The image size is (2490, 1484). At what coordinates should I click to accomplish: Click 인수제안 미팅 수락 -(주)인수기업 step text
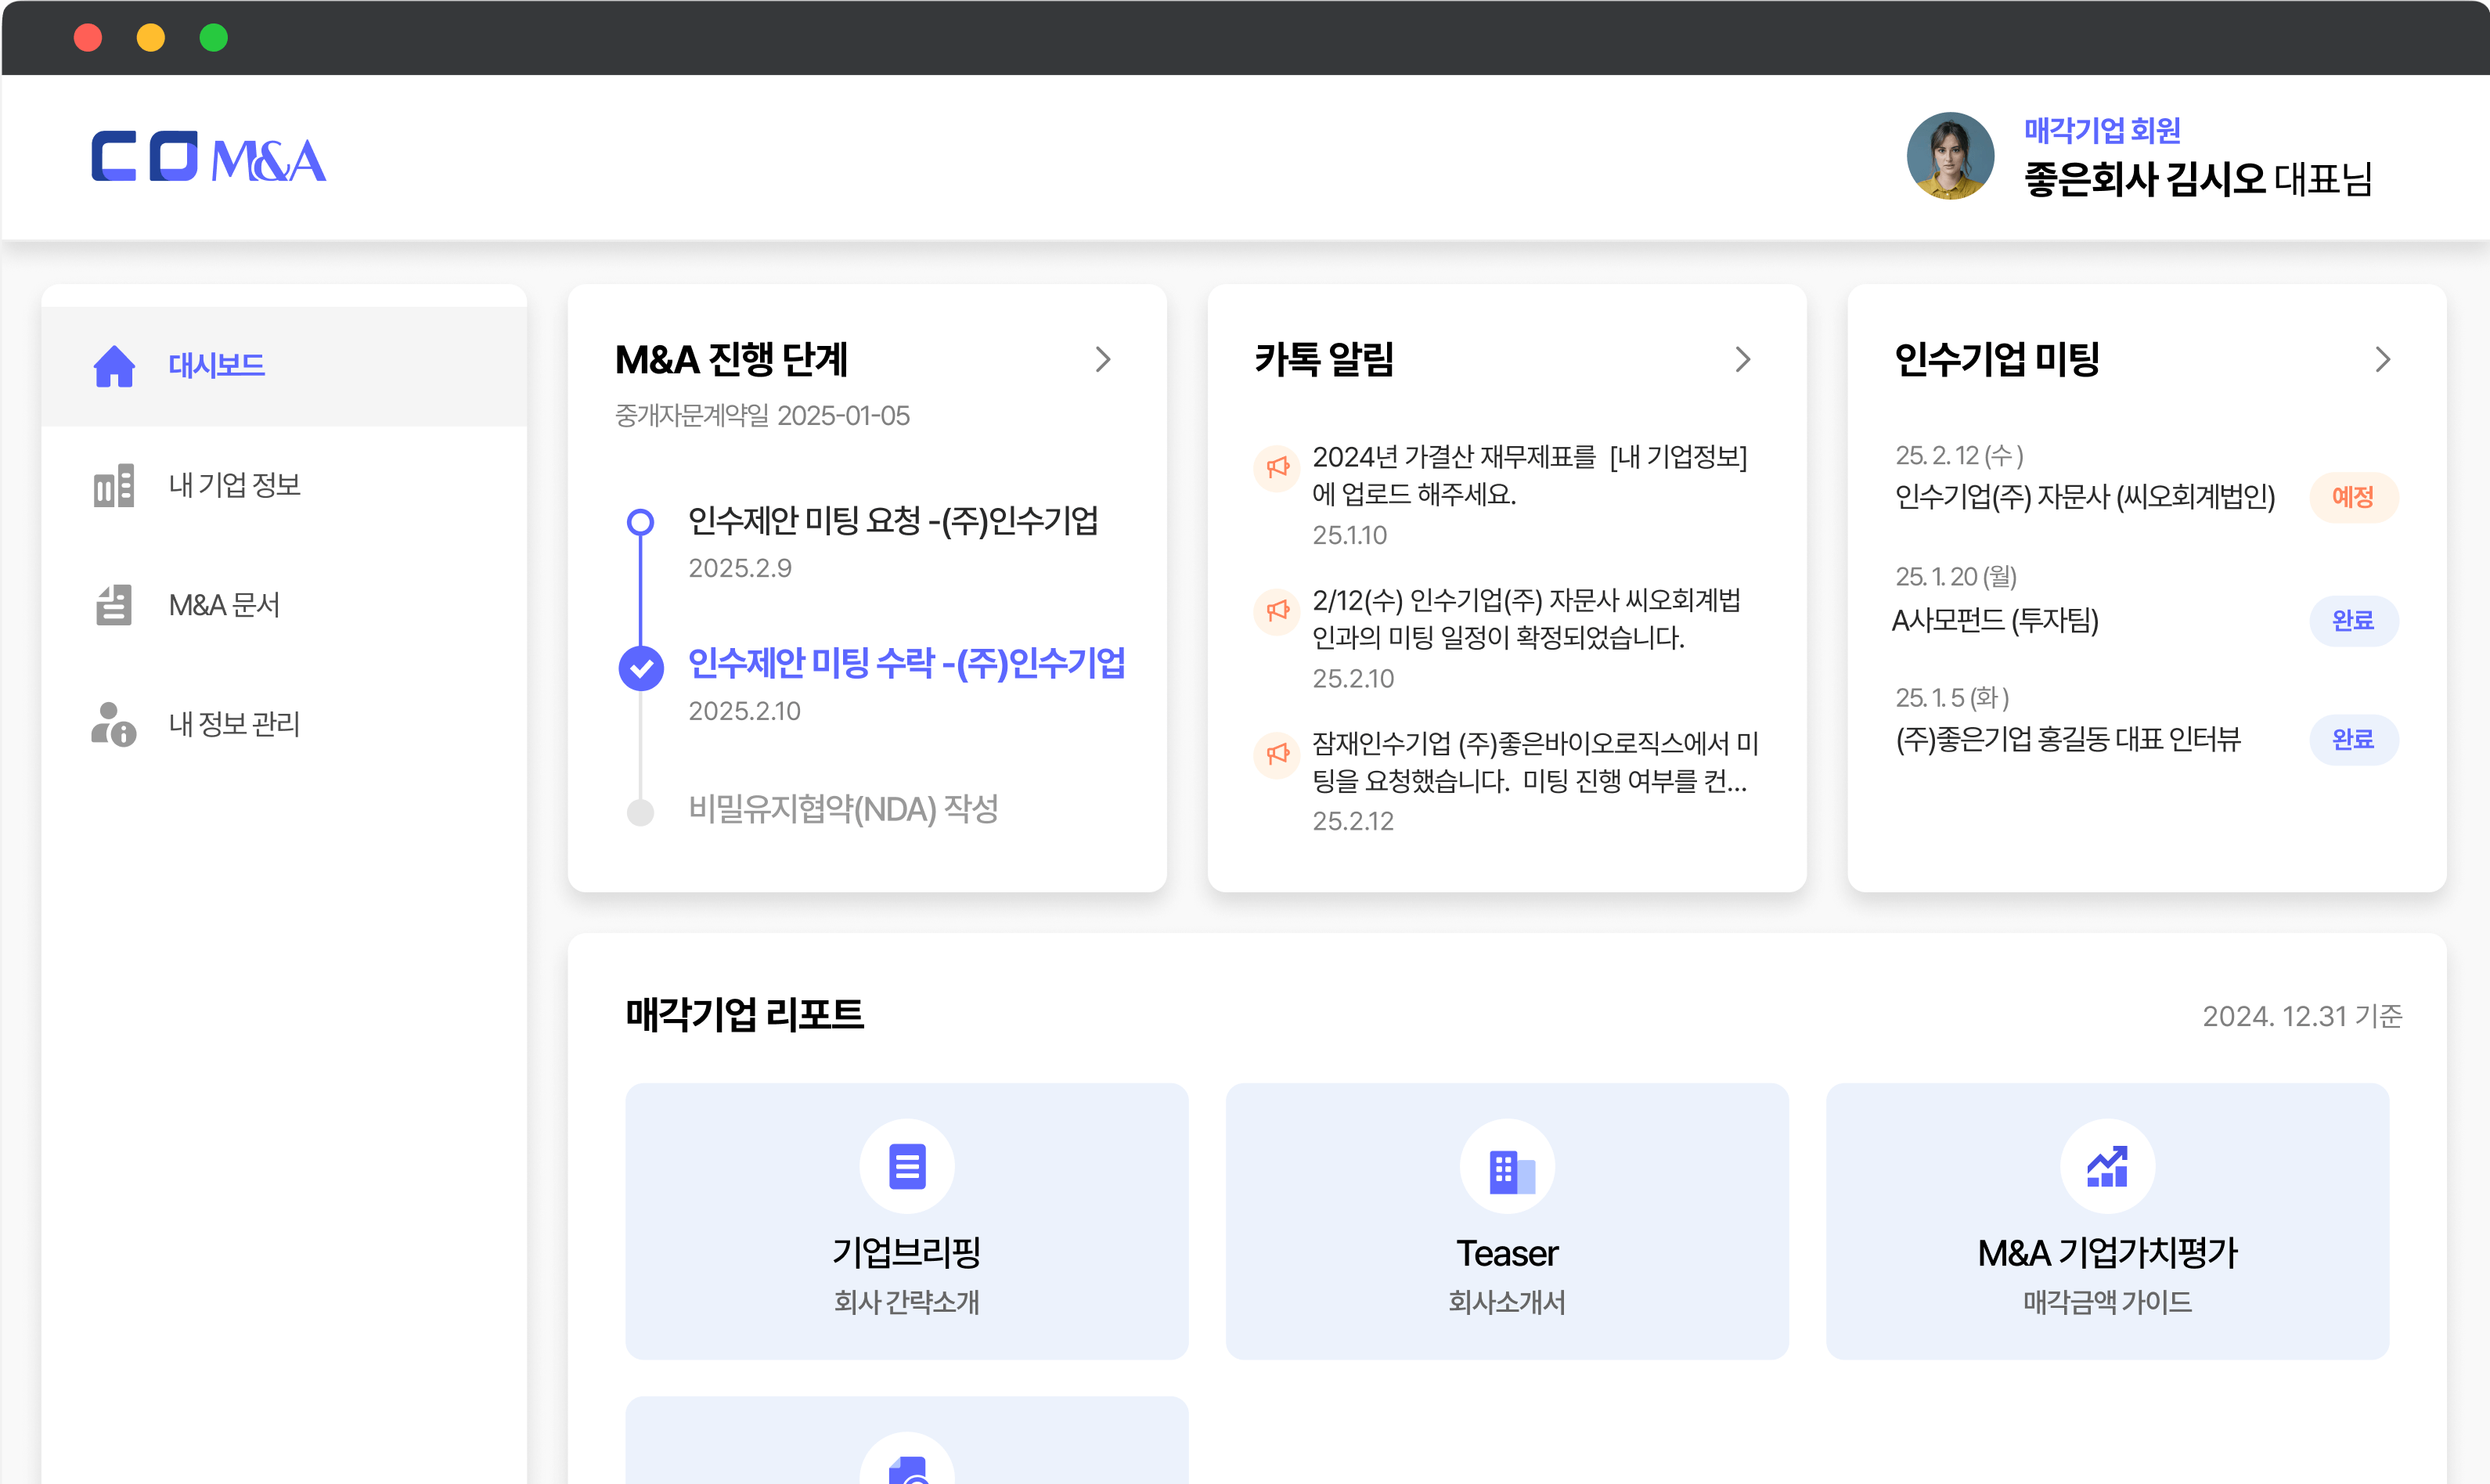tap(906, 663)
